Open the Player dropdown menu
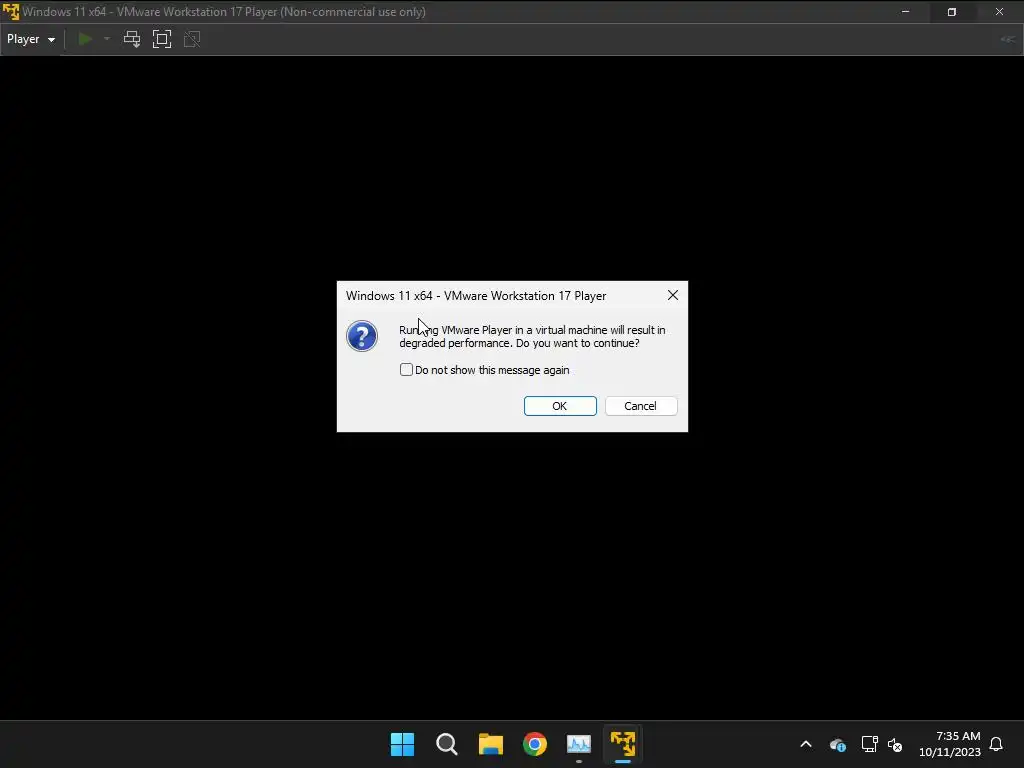This screenshot has width=1024, height=768. click(31, 39)
